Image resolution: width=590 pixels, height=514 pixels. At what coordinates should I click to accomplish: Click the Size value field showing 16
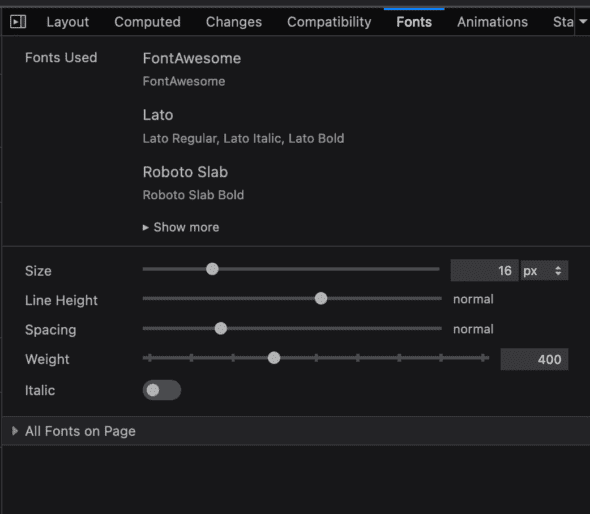[485, 271]
